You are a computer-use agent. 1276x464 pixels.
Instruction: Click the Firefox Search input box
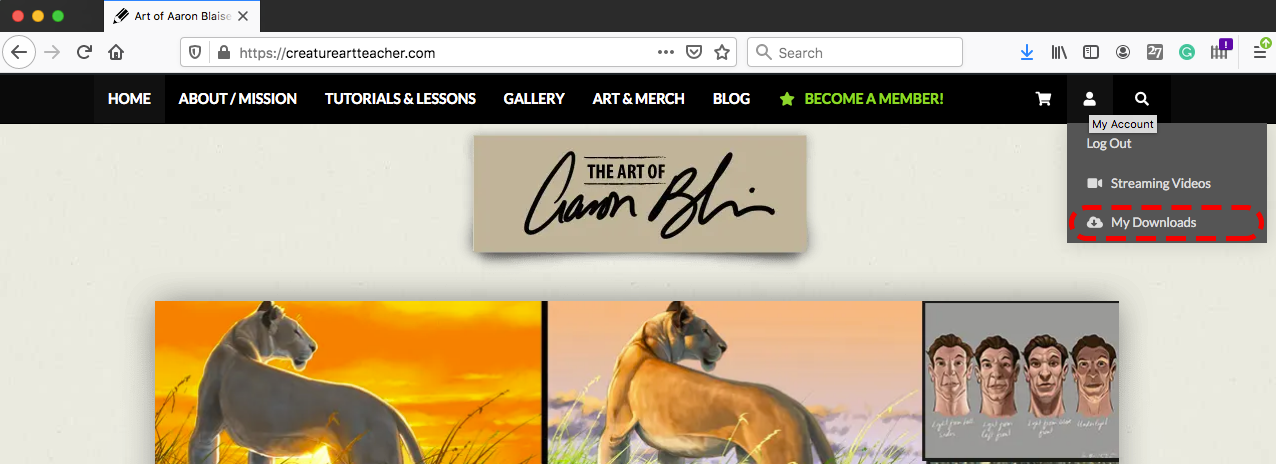coord(855,52)
